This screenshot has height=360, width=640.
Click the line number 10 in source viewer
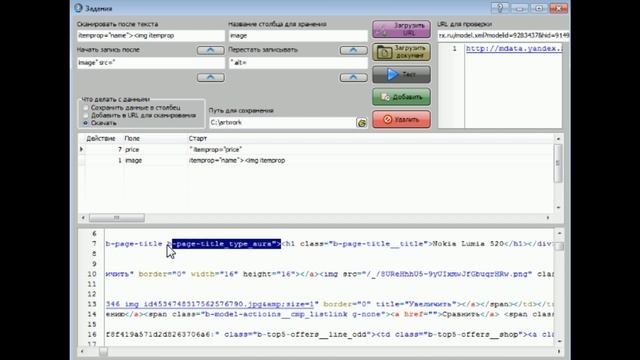pyautogui.click(x=92, y=274)
